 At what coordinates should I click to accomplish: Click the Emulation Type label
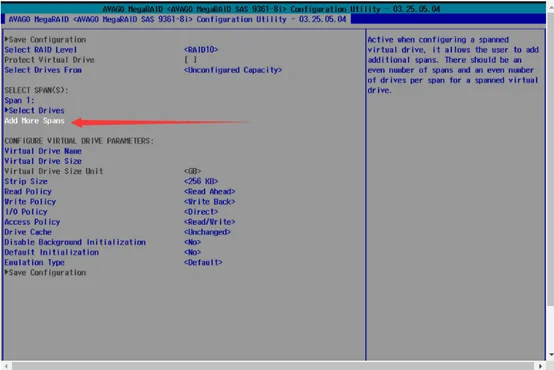pos(34,263)
